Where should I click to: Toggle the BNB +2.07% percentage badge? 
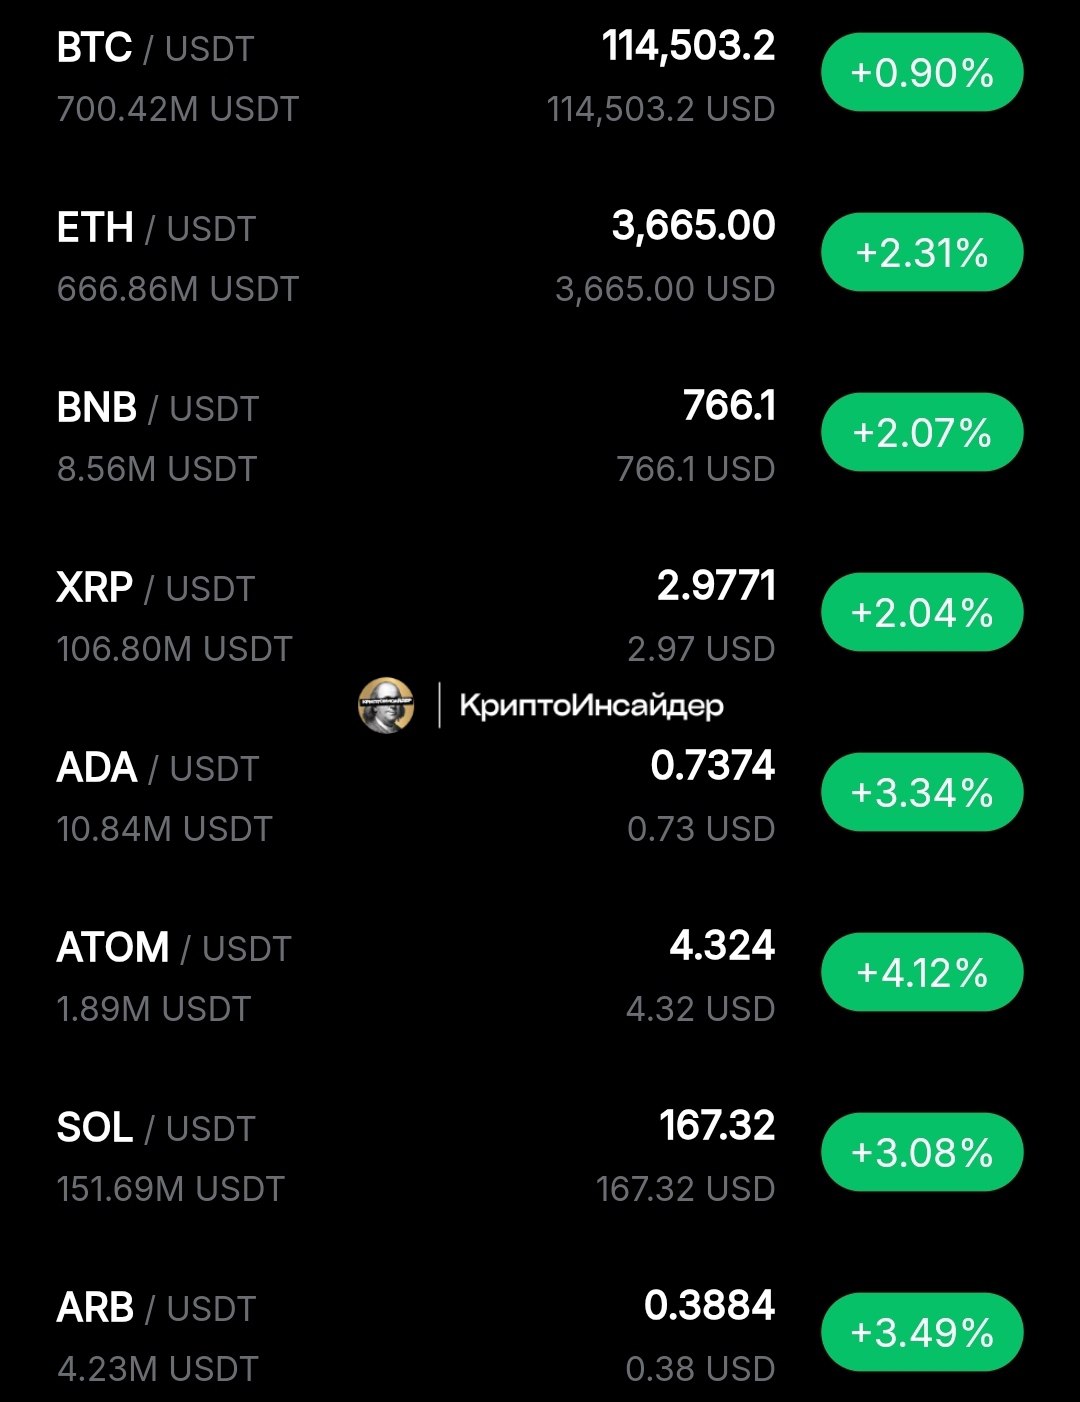click(922, 432)
